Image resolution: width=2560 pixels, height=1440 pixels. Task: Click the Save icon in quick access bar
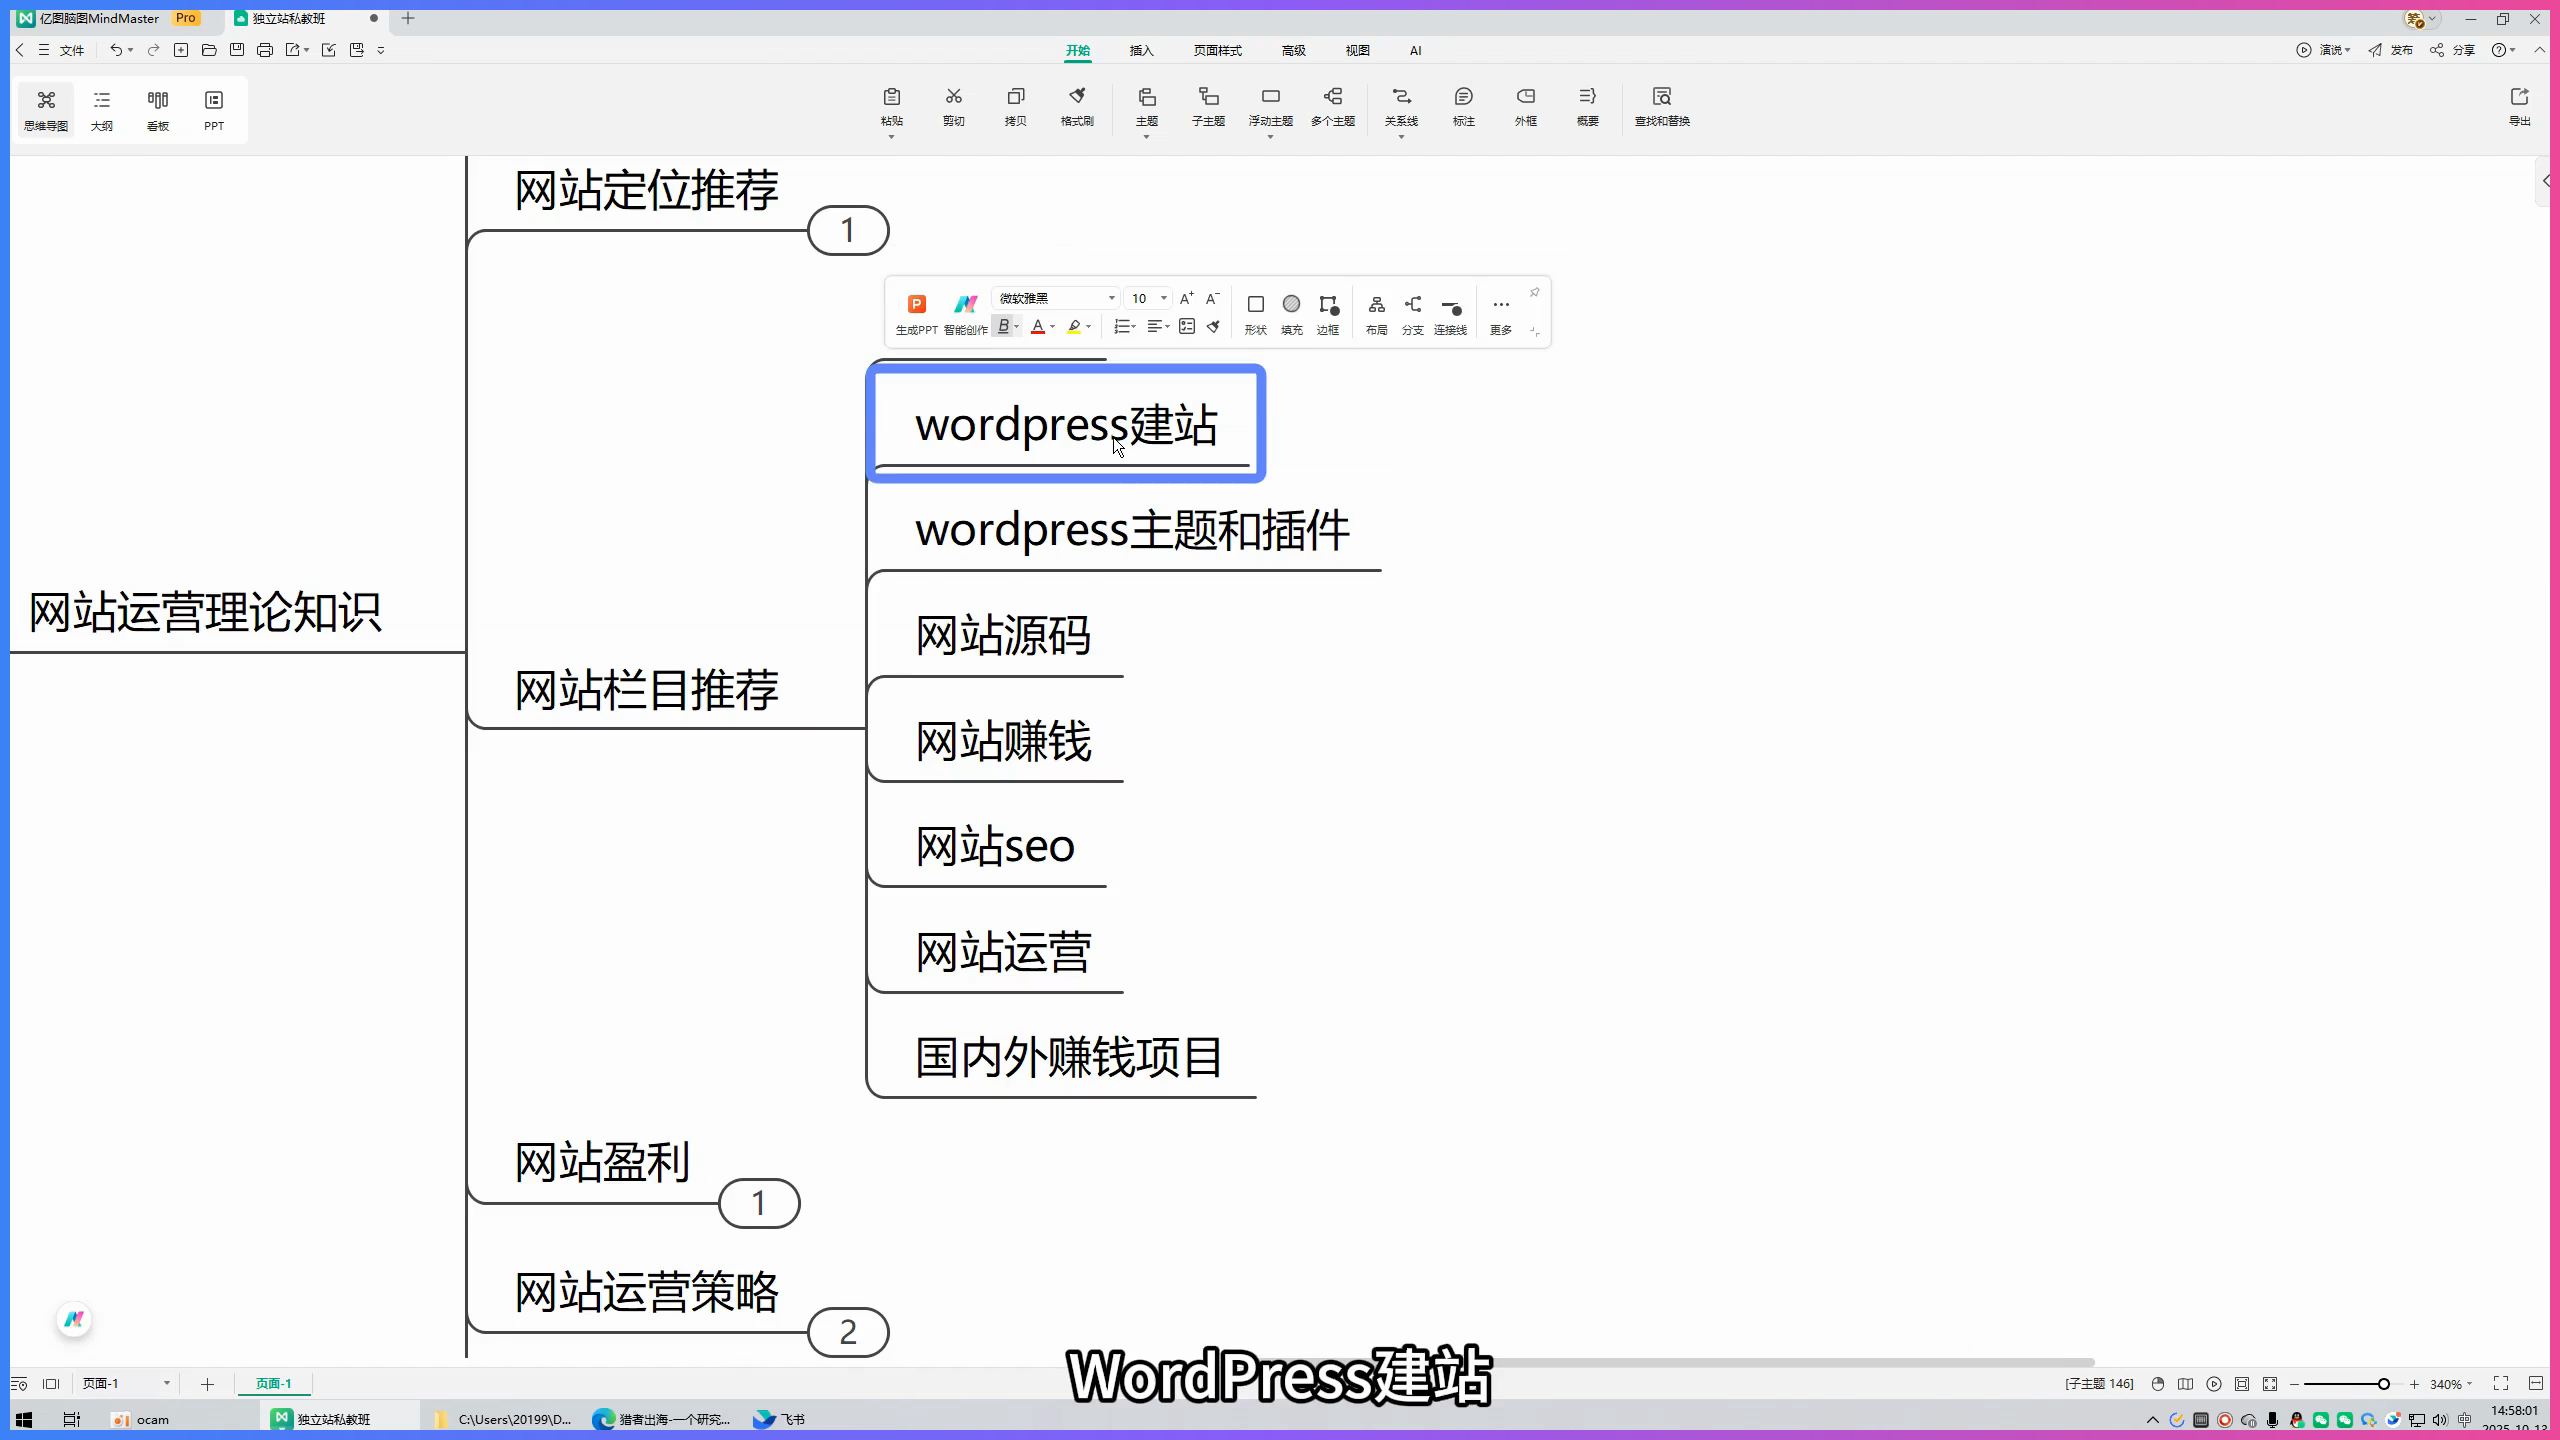pyautogui.click(x=237, y=50)
